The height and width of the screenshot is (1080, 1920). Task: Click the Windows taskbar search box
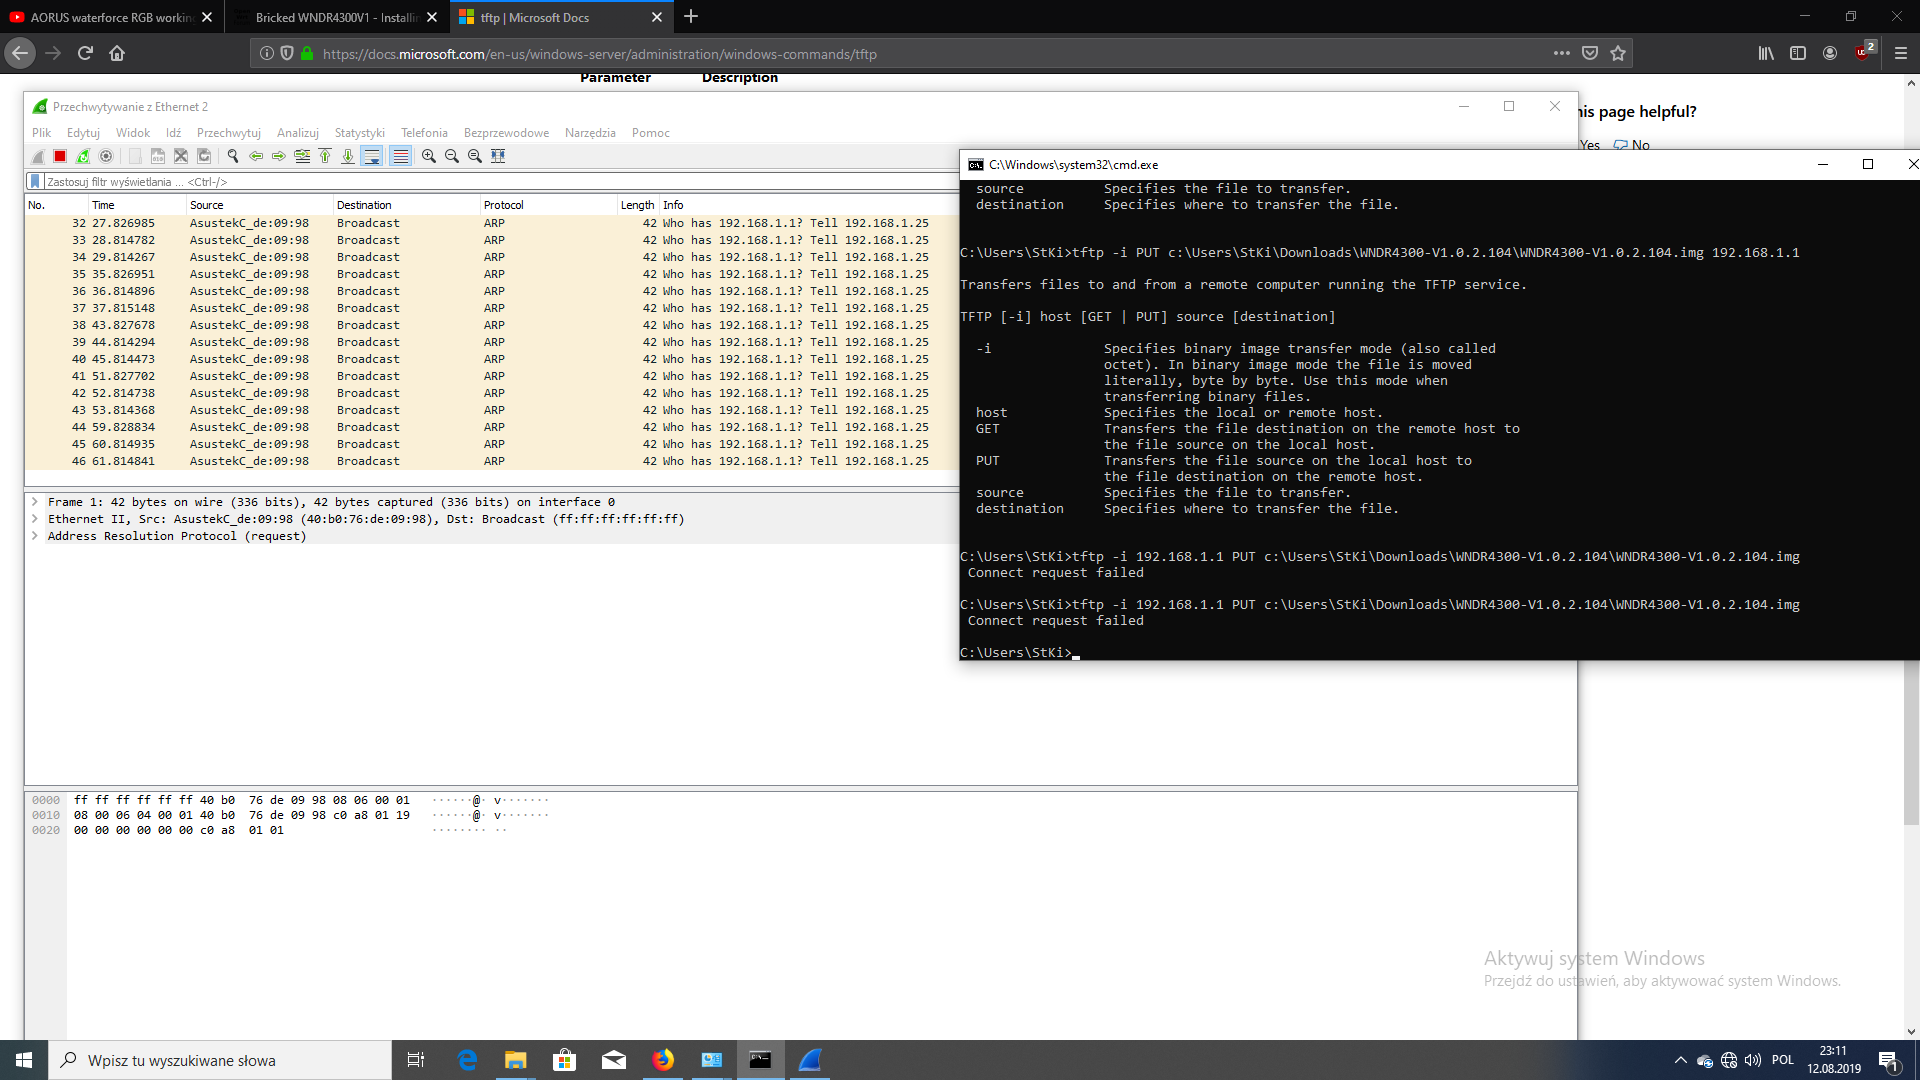point(220,1060)
